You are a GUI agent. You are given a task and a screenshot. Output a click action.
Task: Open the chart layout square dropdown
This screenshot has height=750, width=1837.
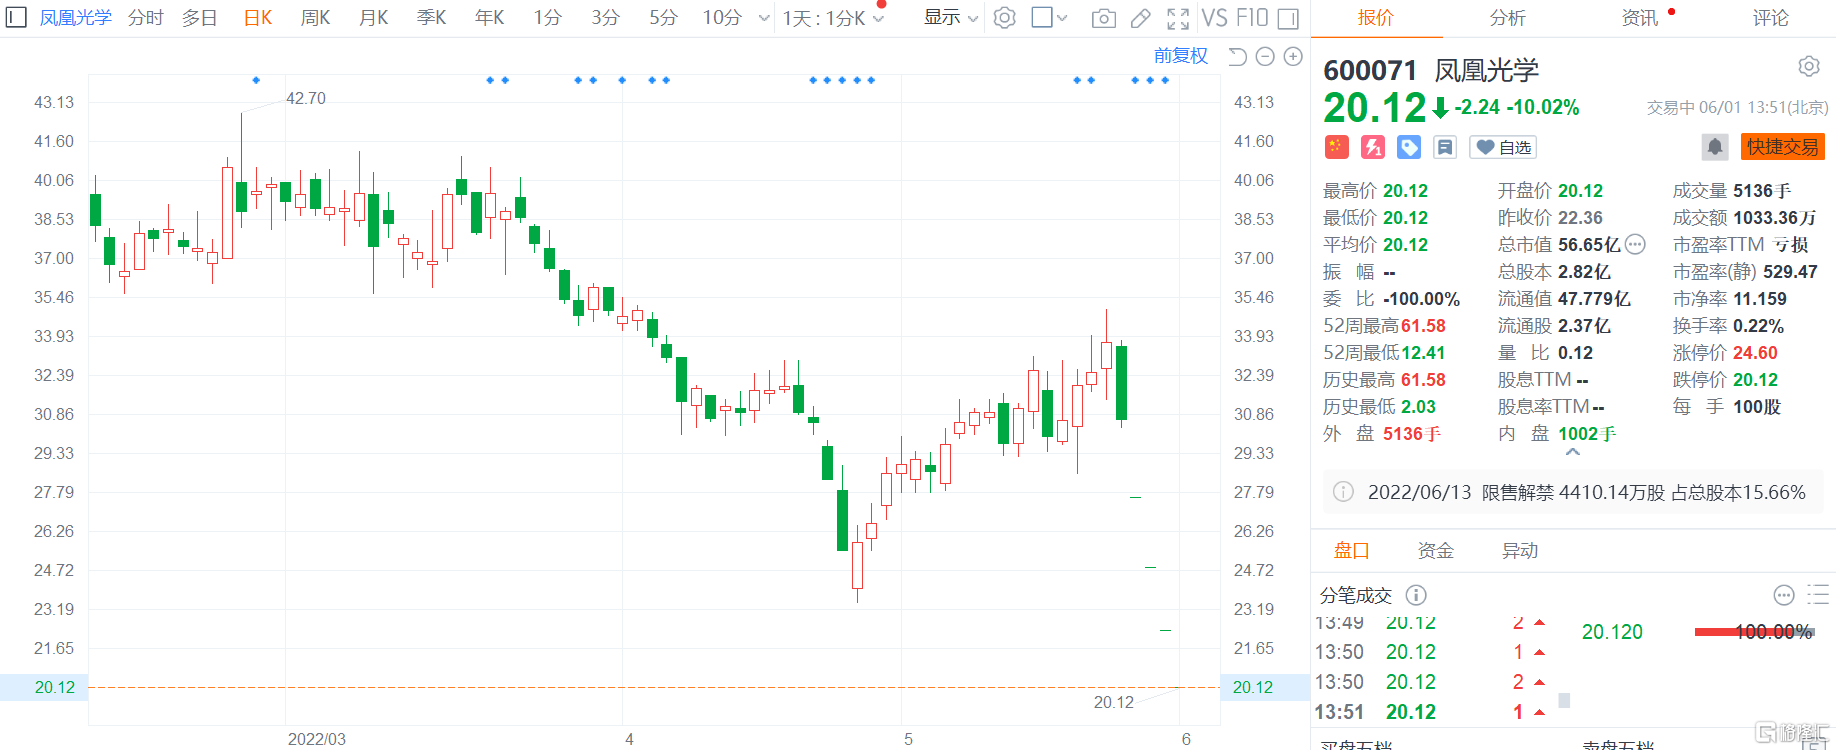click(x=1049, y=18)
